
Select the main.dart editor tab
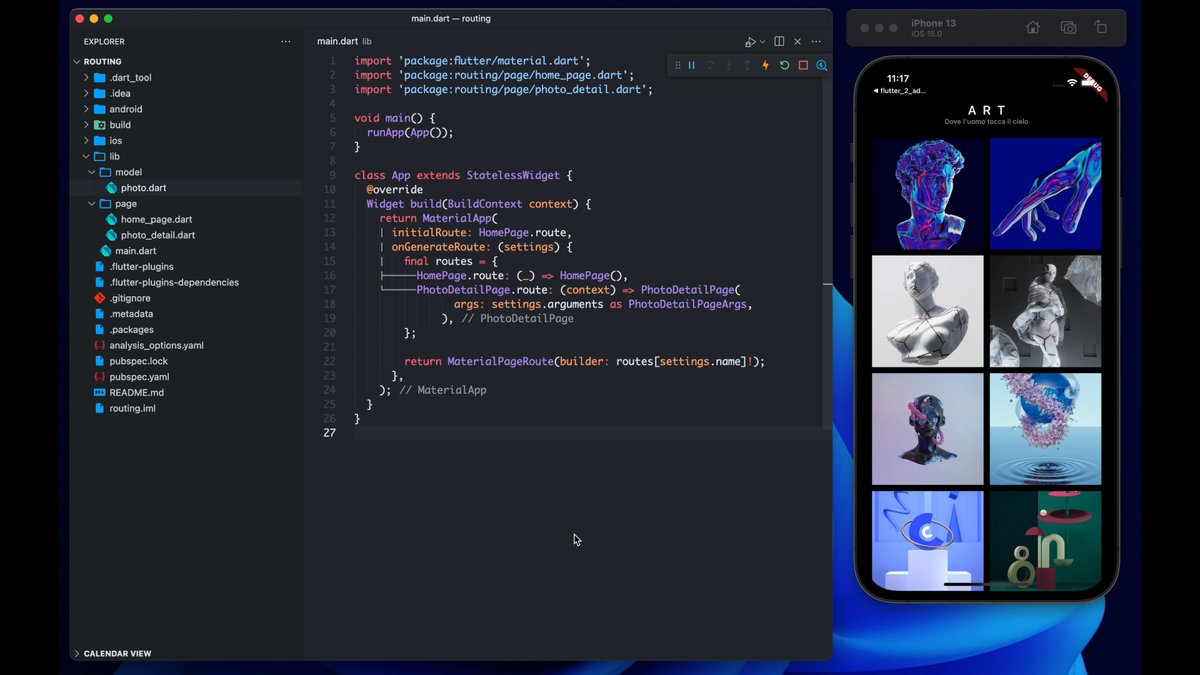[x=337, y=41]
